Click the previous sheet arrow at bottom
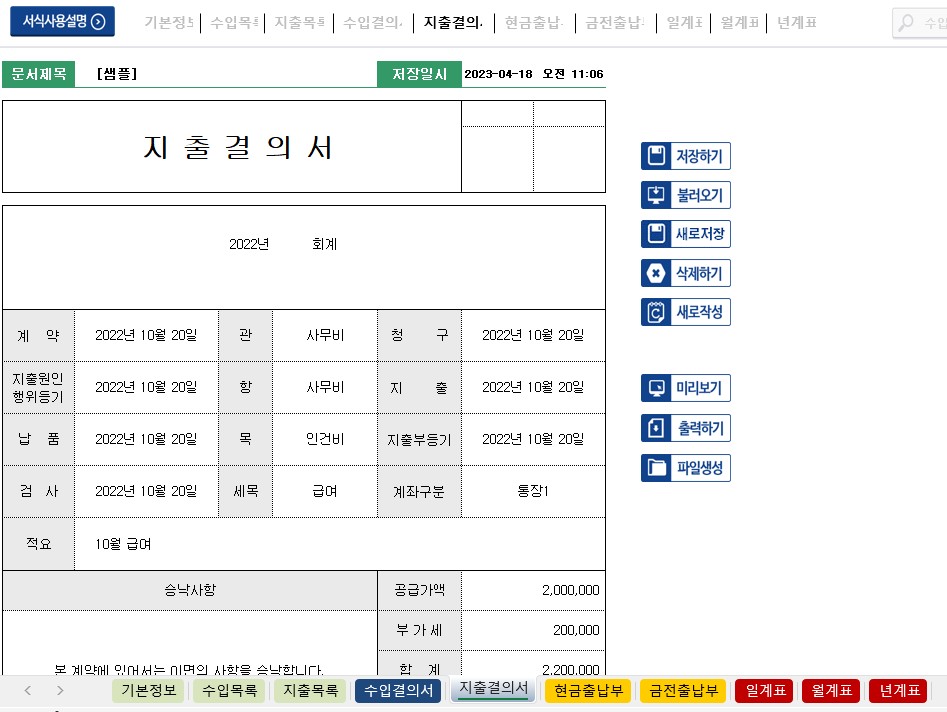 [x=27, y=690]
